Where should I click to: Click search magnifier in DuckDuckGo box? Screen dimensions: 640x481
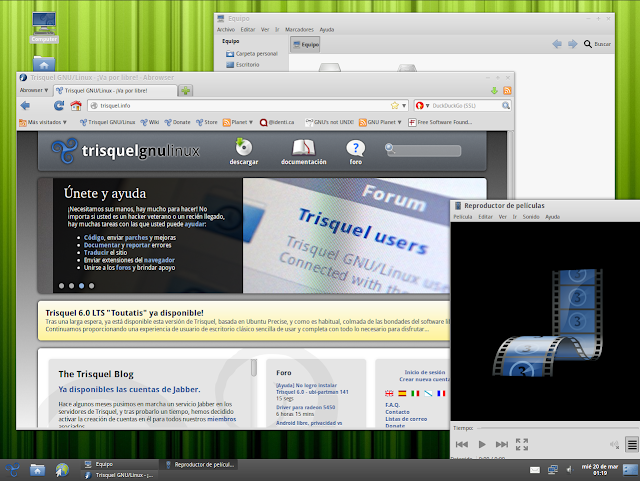click(506, 106)
